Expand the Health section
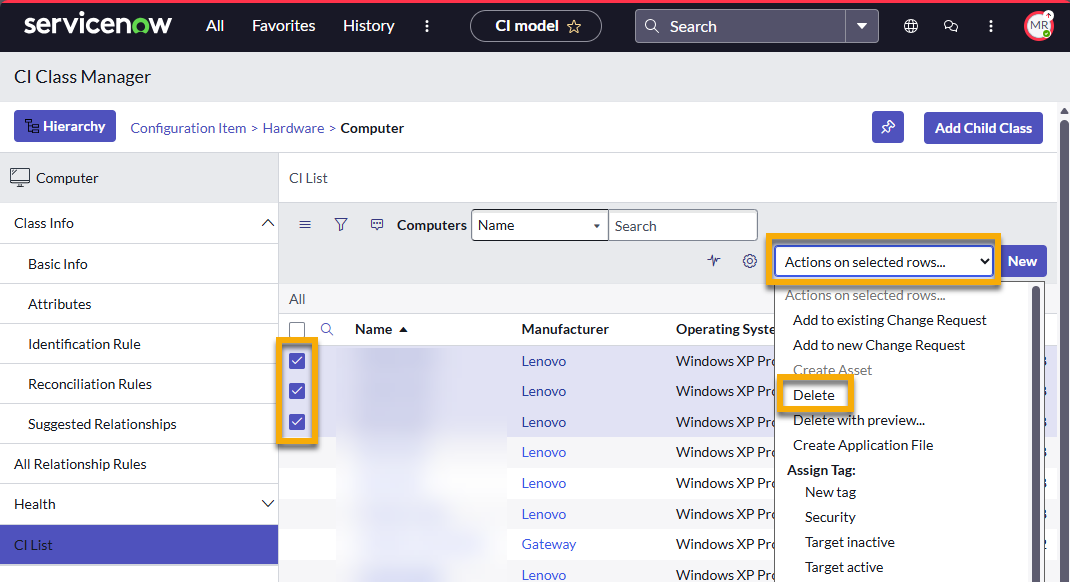The height and width of the screenshot is (582, 1070). tap(267, 504)
